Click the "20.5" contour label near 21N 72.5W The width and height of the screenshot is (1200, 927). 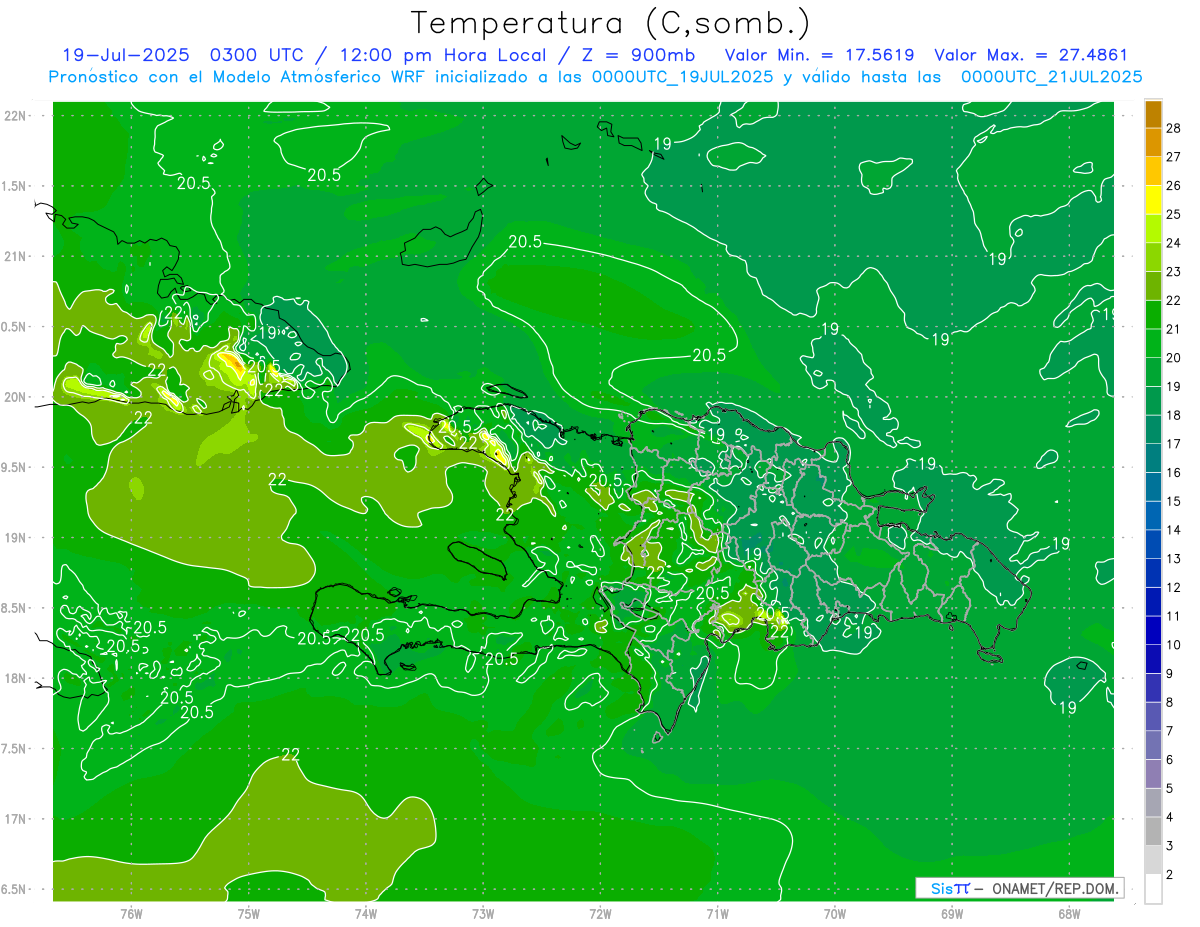pyautogui.click(x=525, y=241)
